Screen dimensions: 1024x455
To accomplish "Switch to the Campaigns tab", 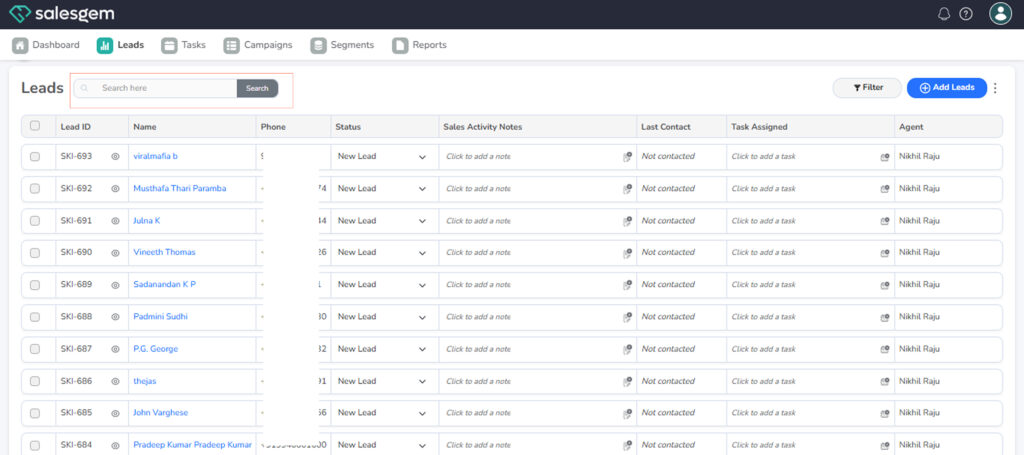I will click(258, 45).
